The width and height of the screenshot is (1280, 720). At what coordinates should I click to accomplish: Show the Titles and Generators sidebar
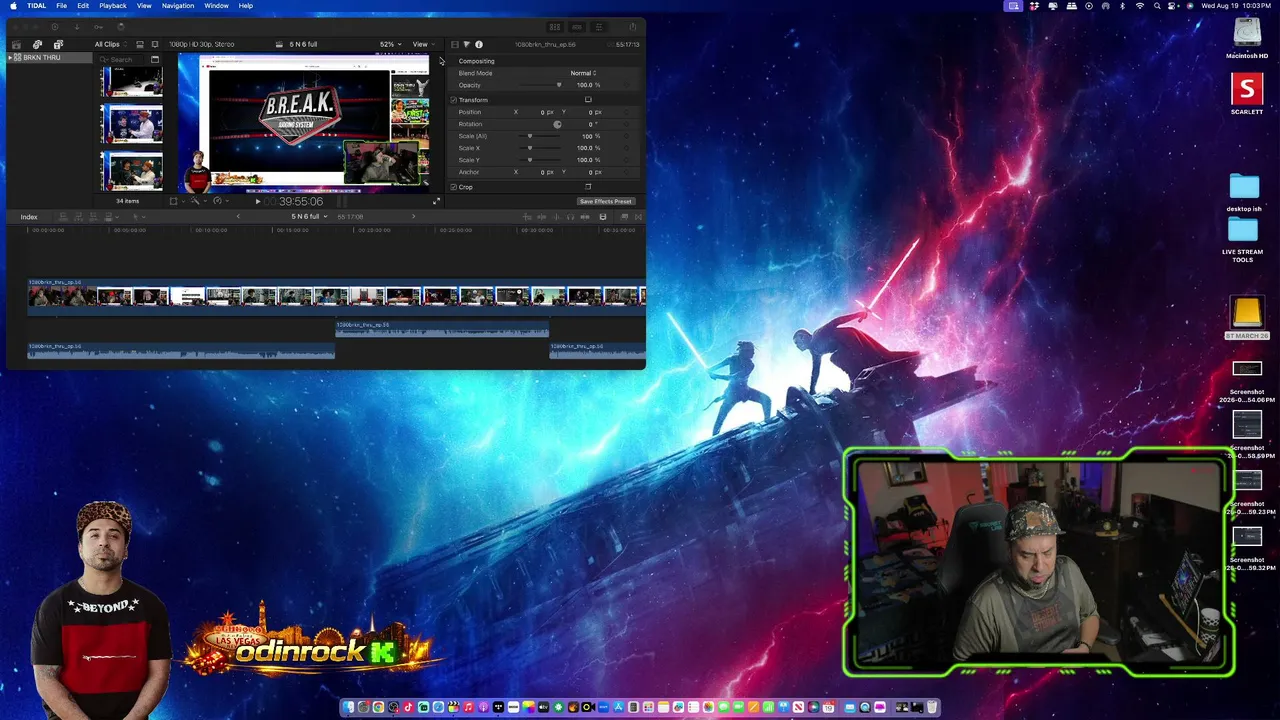tap(58, 44)
